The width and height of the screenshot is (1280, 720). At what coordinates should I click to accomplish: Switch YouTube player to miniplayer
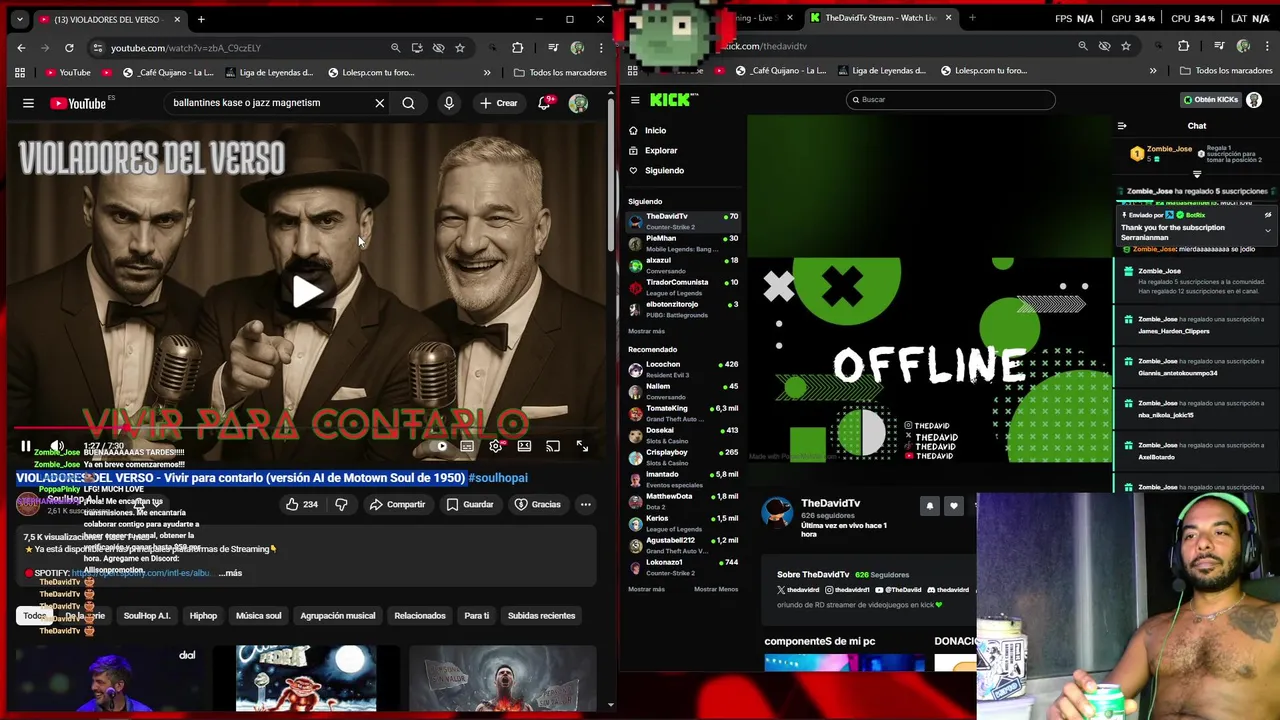(524, 447)
